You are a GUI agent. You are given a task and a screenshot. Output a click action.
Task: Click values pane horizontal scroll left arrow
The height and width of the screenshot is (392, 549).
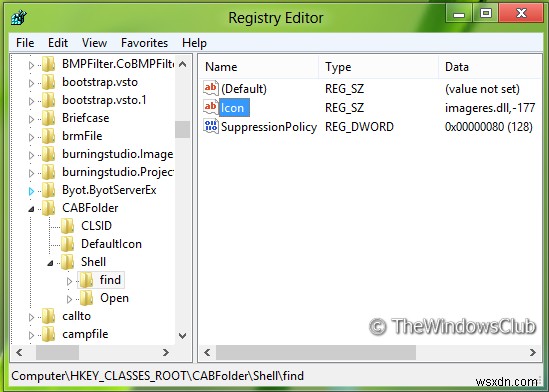click(x=207, y=352)
